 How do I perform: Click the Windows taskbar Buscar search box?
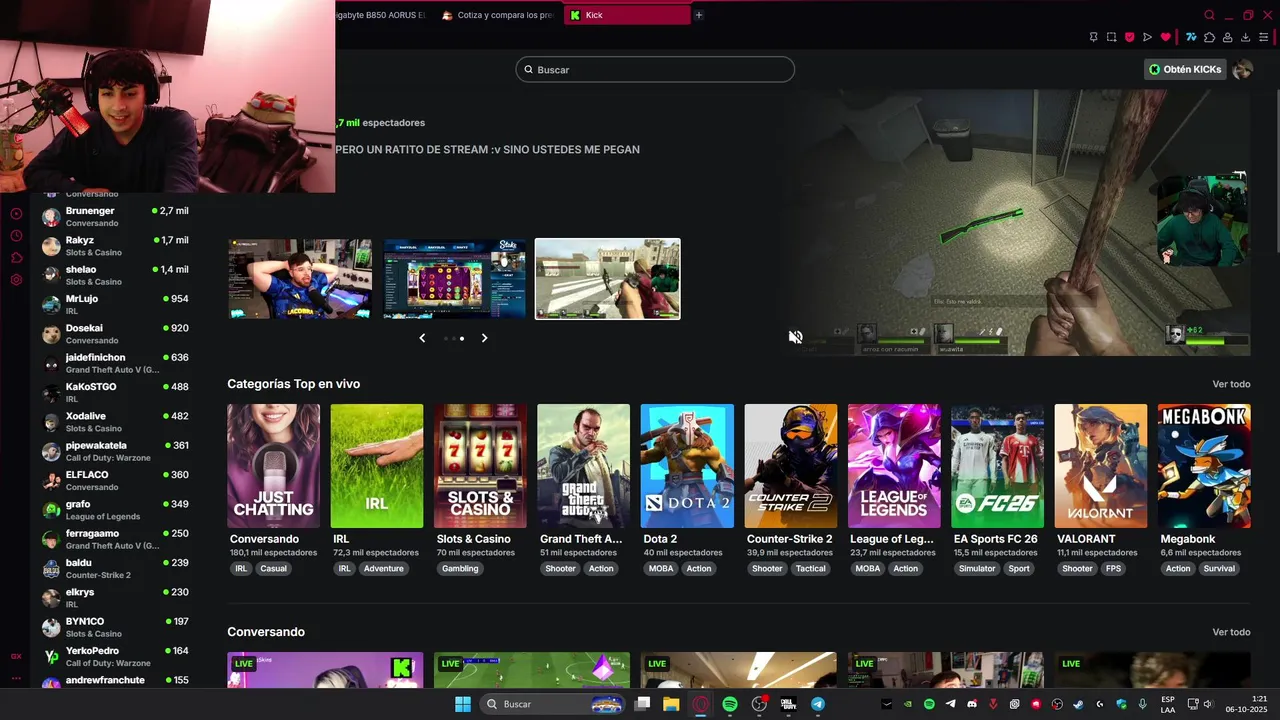click(550, 704)
